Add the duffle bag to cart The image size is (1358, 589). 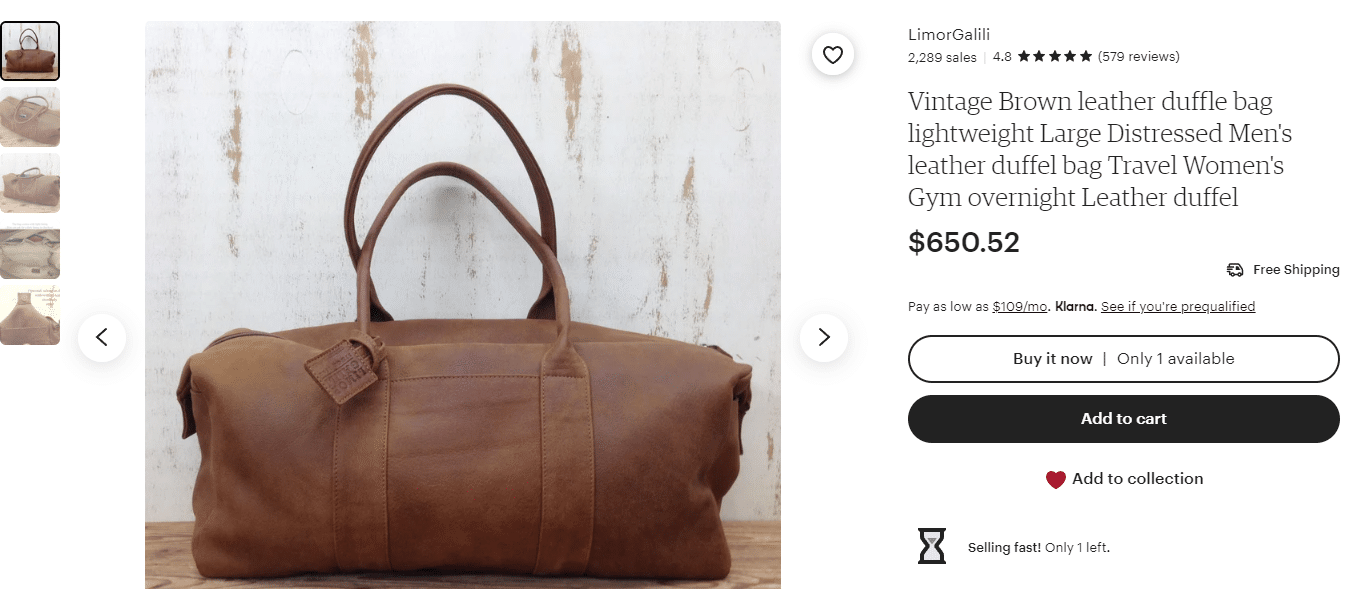click(x=1123, y=419)
